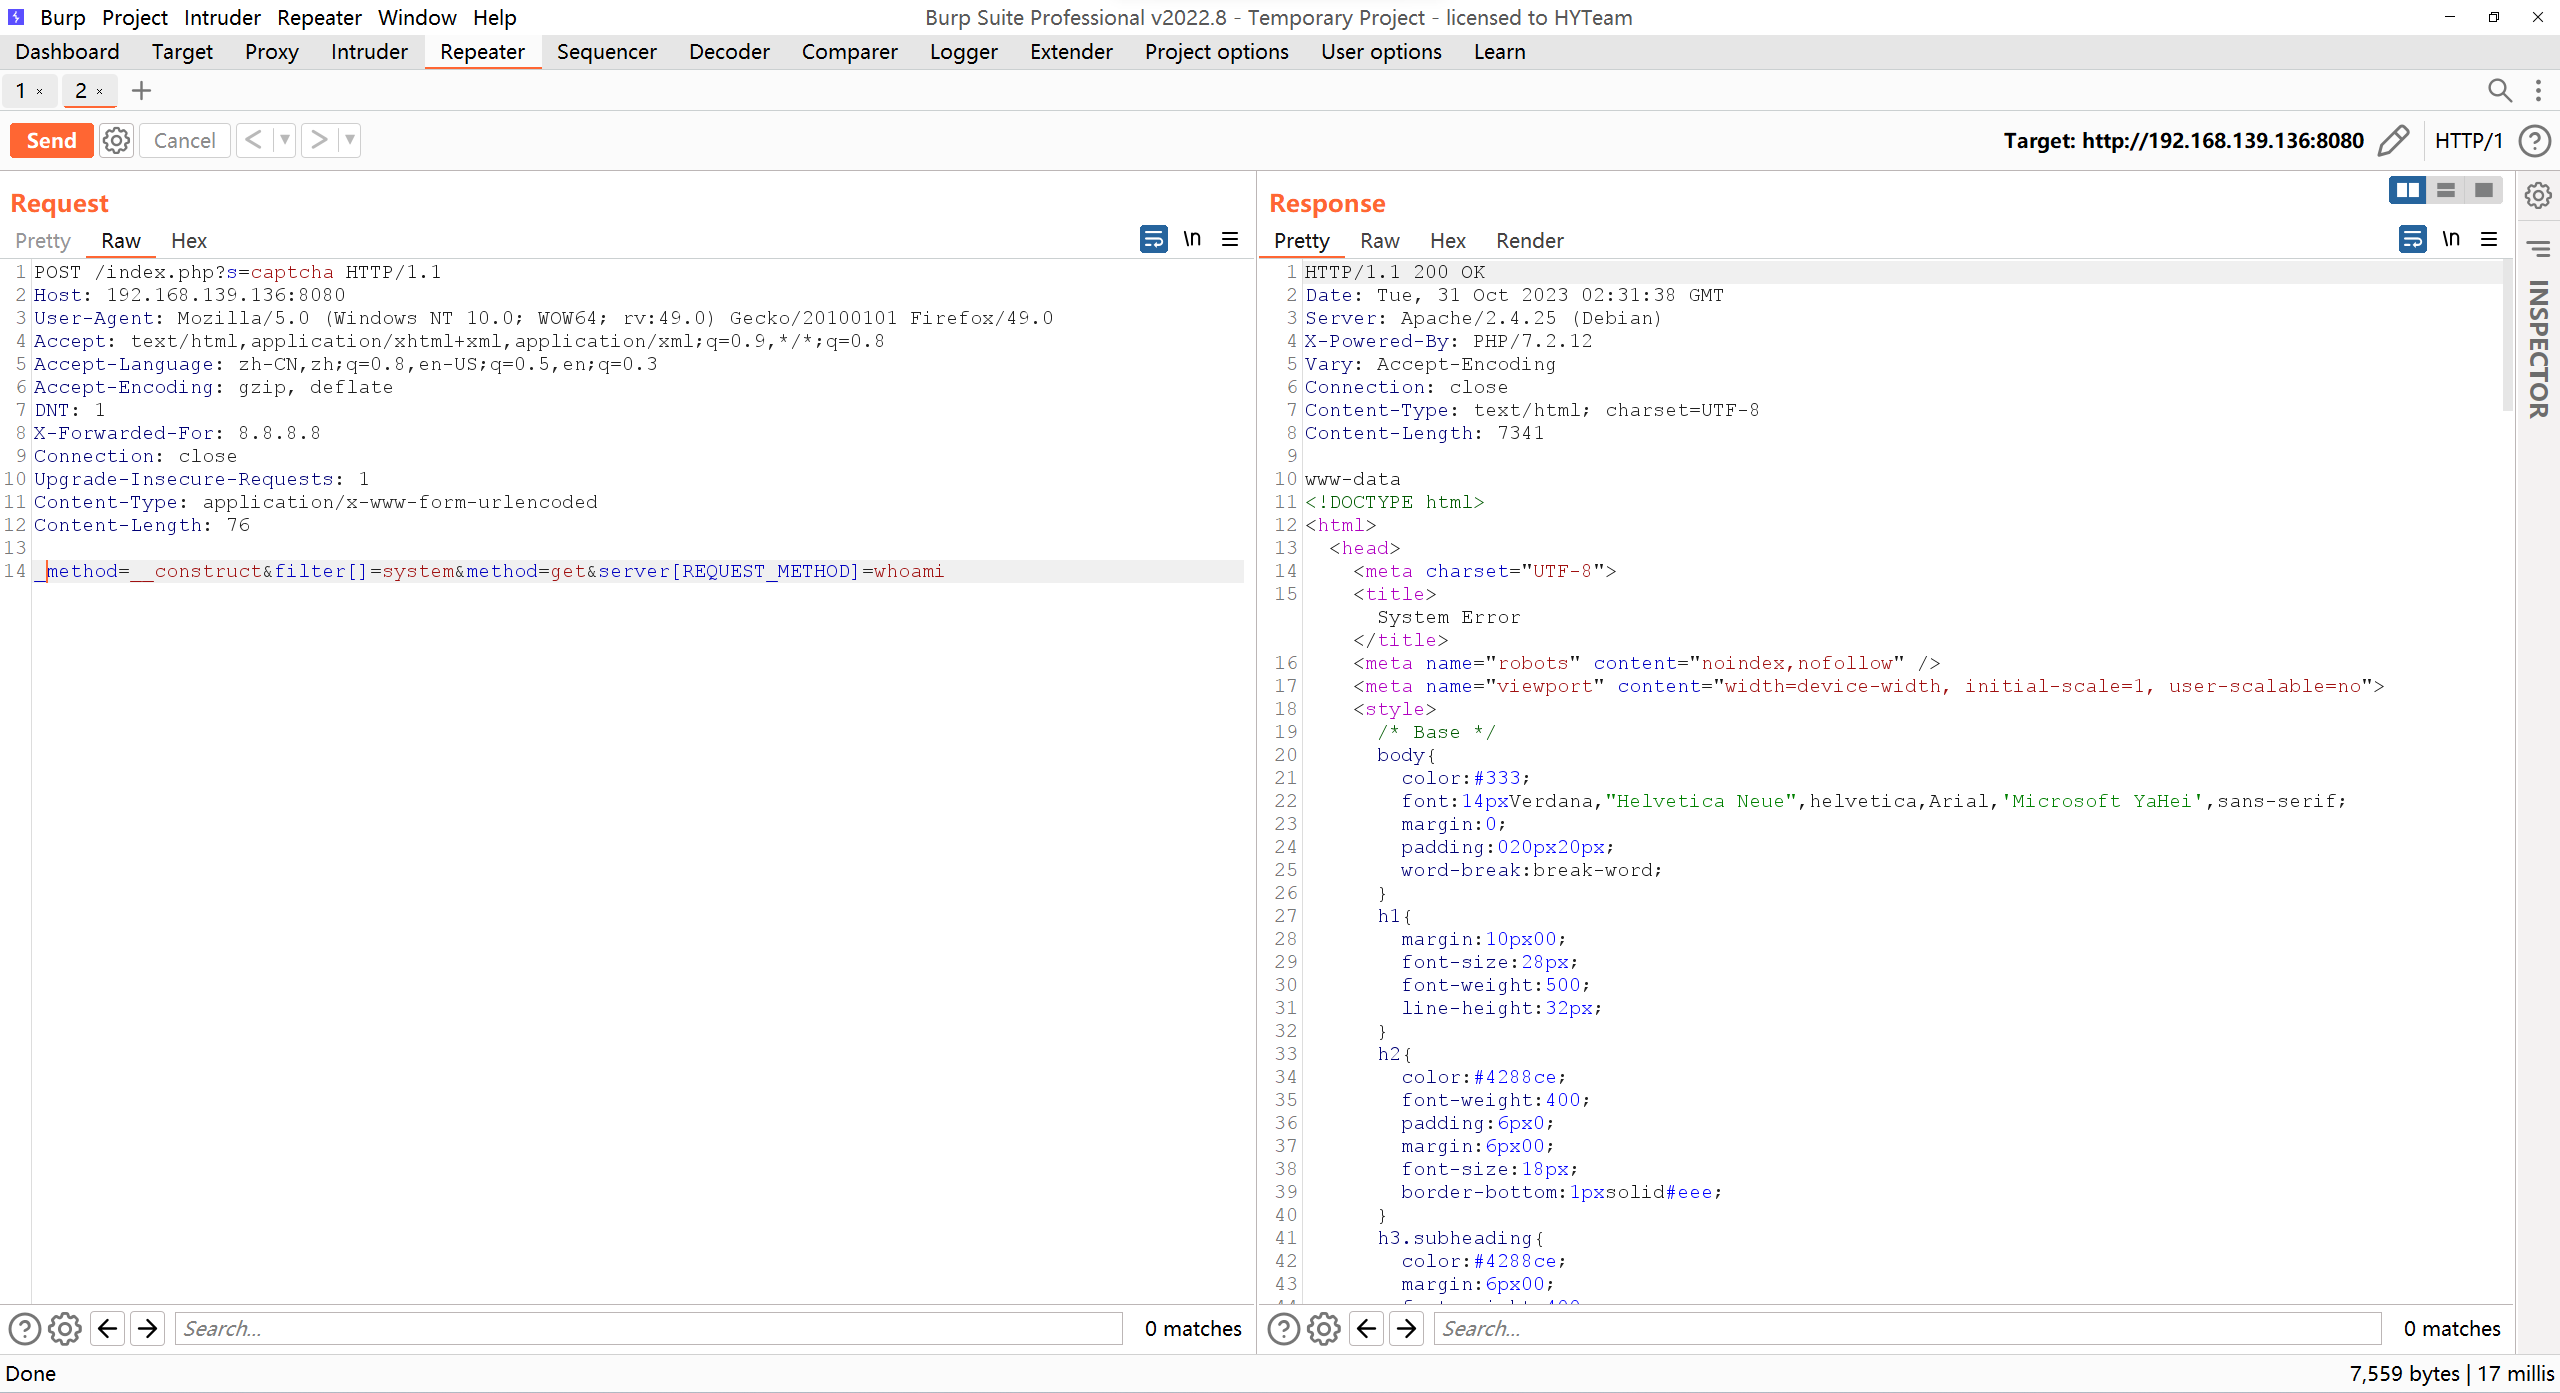Jump to the previous match in Request search

[x=108, y=1329]
